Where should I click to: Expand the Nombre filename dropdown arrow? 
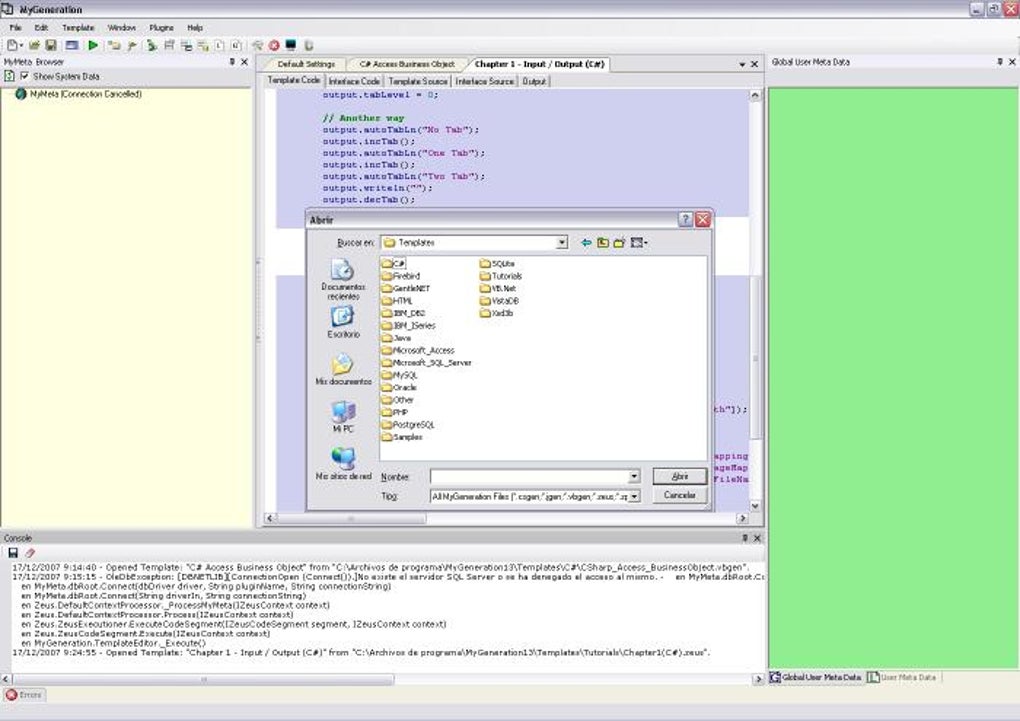634,477
